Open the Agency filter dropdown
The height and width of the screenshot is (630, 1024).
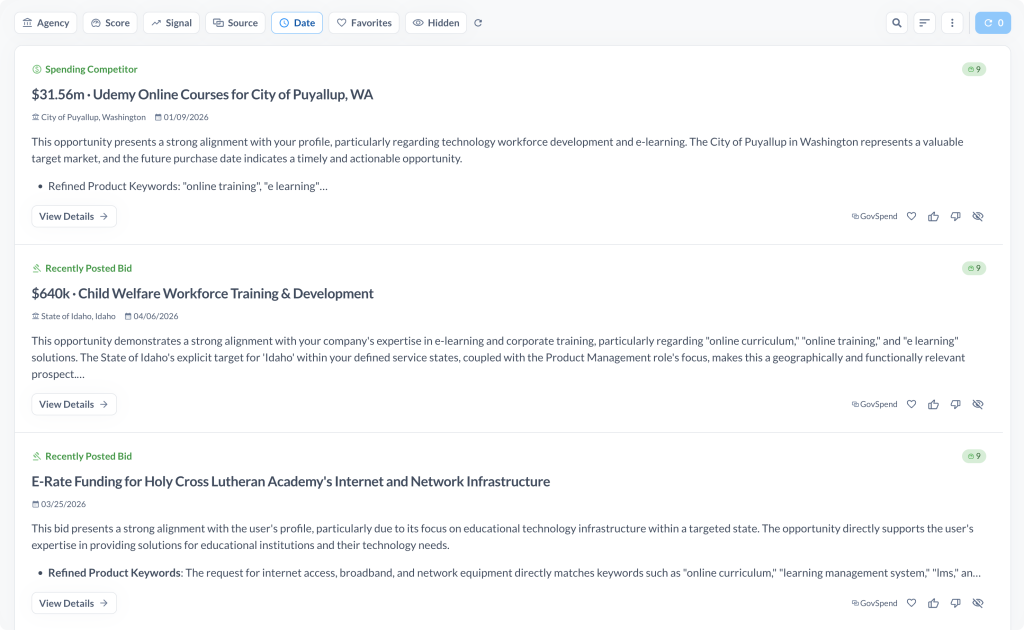coord(46,23)
